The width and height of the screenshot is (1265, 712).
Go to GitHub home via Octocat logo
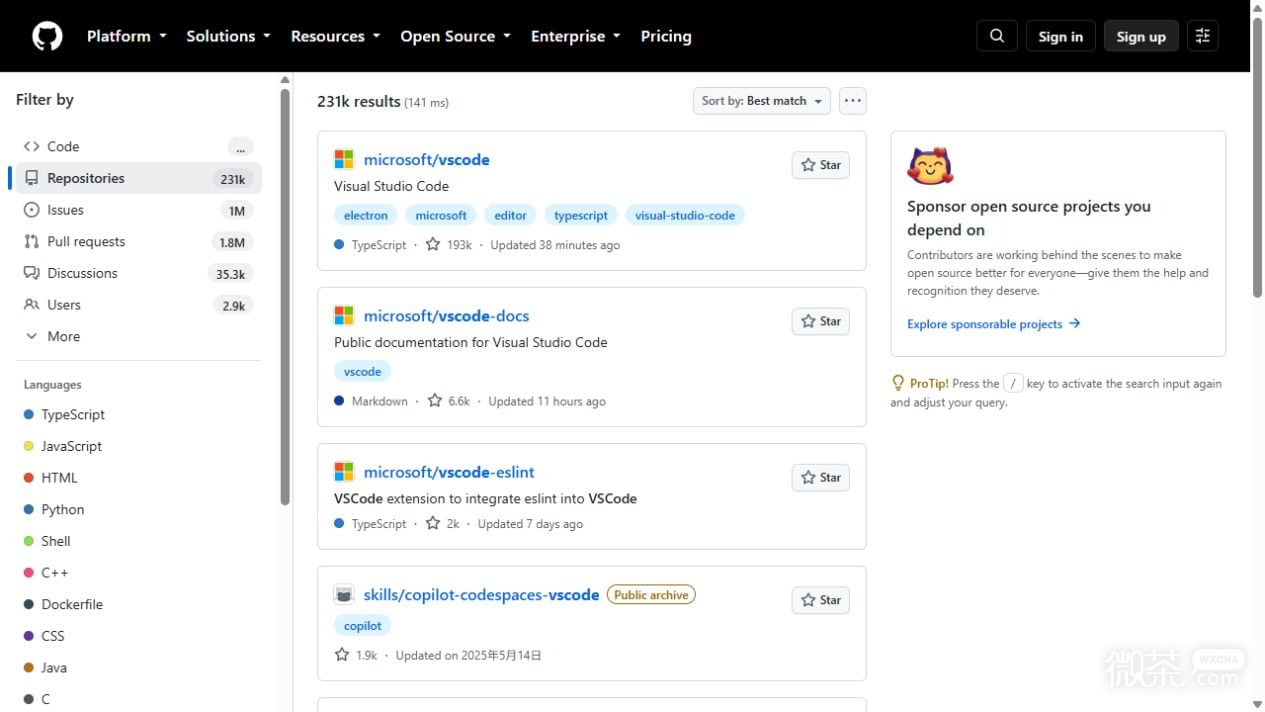pyautogui.click(x=47, y=36)
